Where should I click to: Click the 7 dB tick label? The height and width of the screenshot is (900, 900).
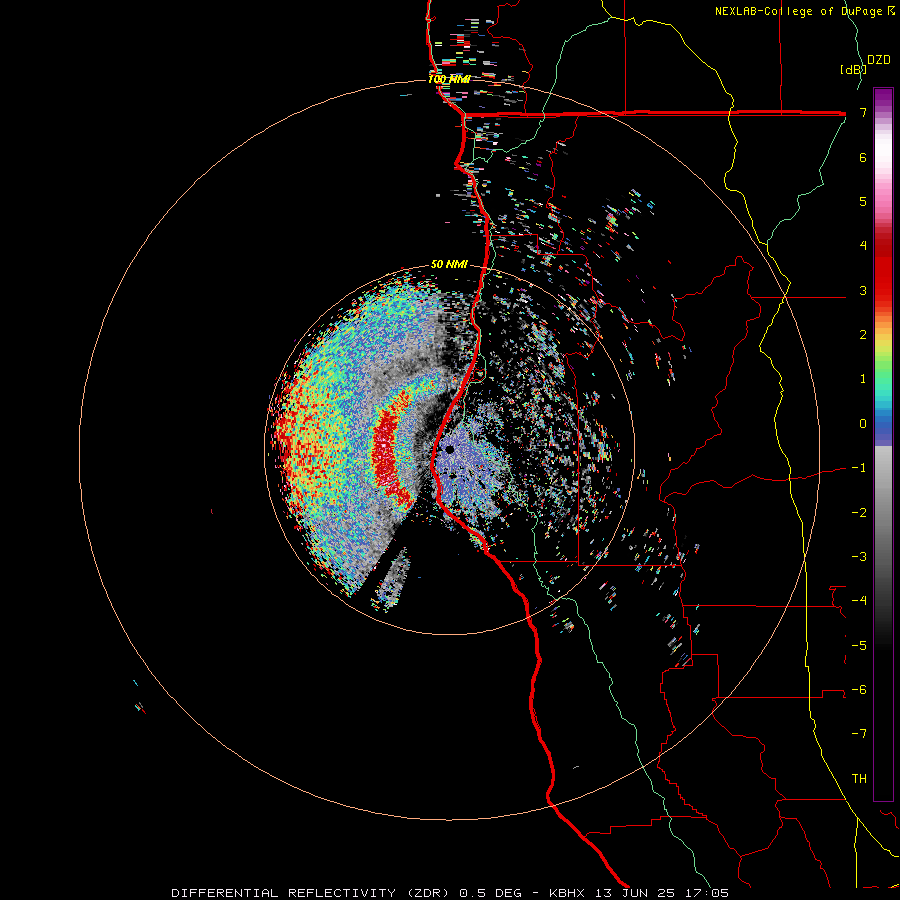(x=863, y=112)
